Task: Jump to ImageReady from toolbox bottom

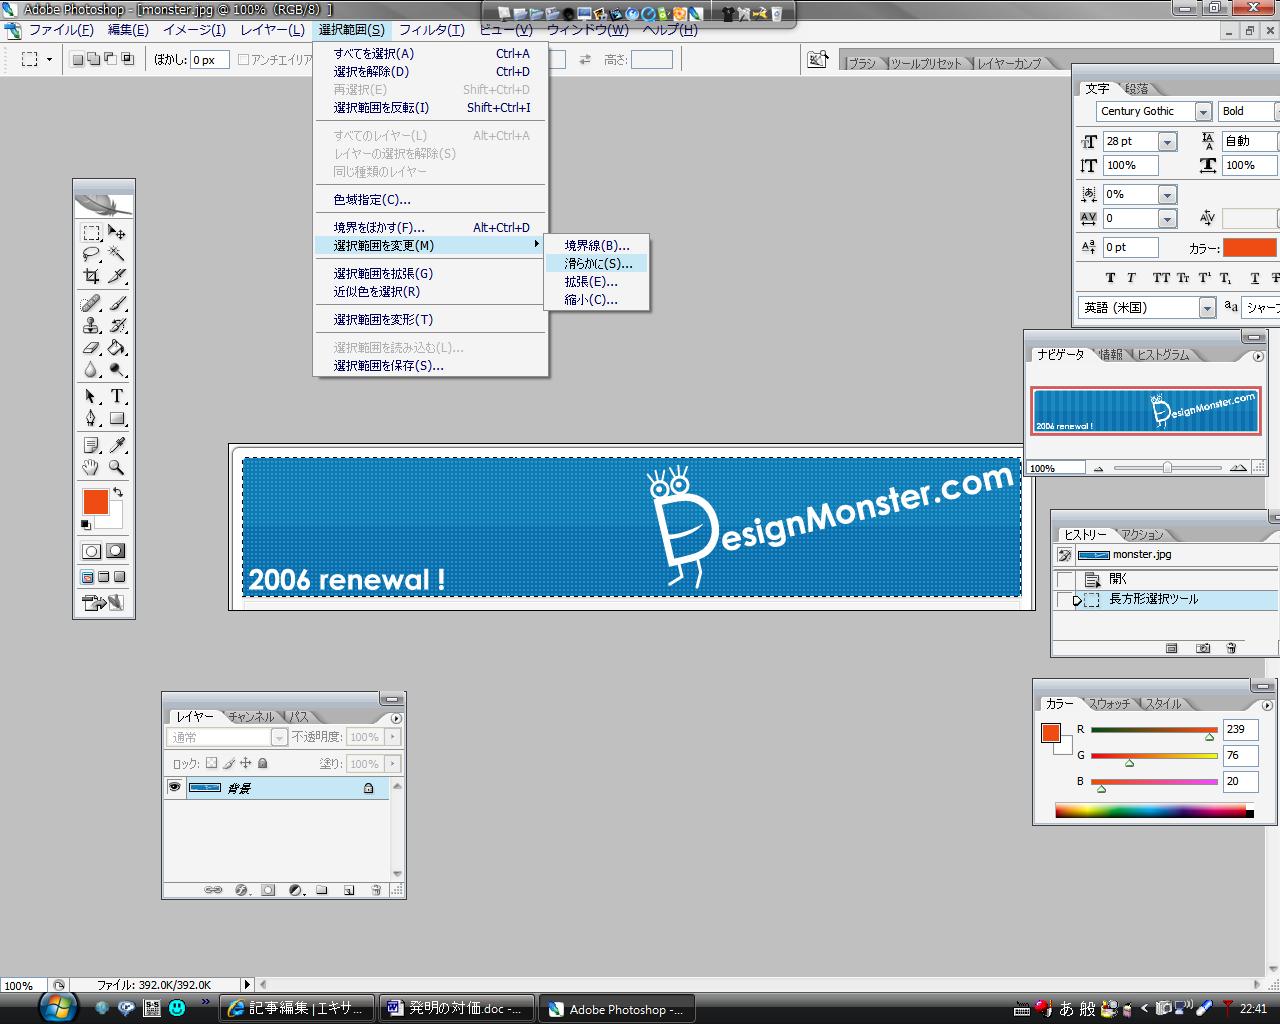Action: pos(104,603)
